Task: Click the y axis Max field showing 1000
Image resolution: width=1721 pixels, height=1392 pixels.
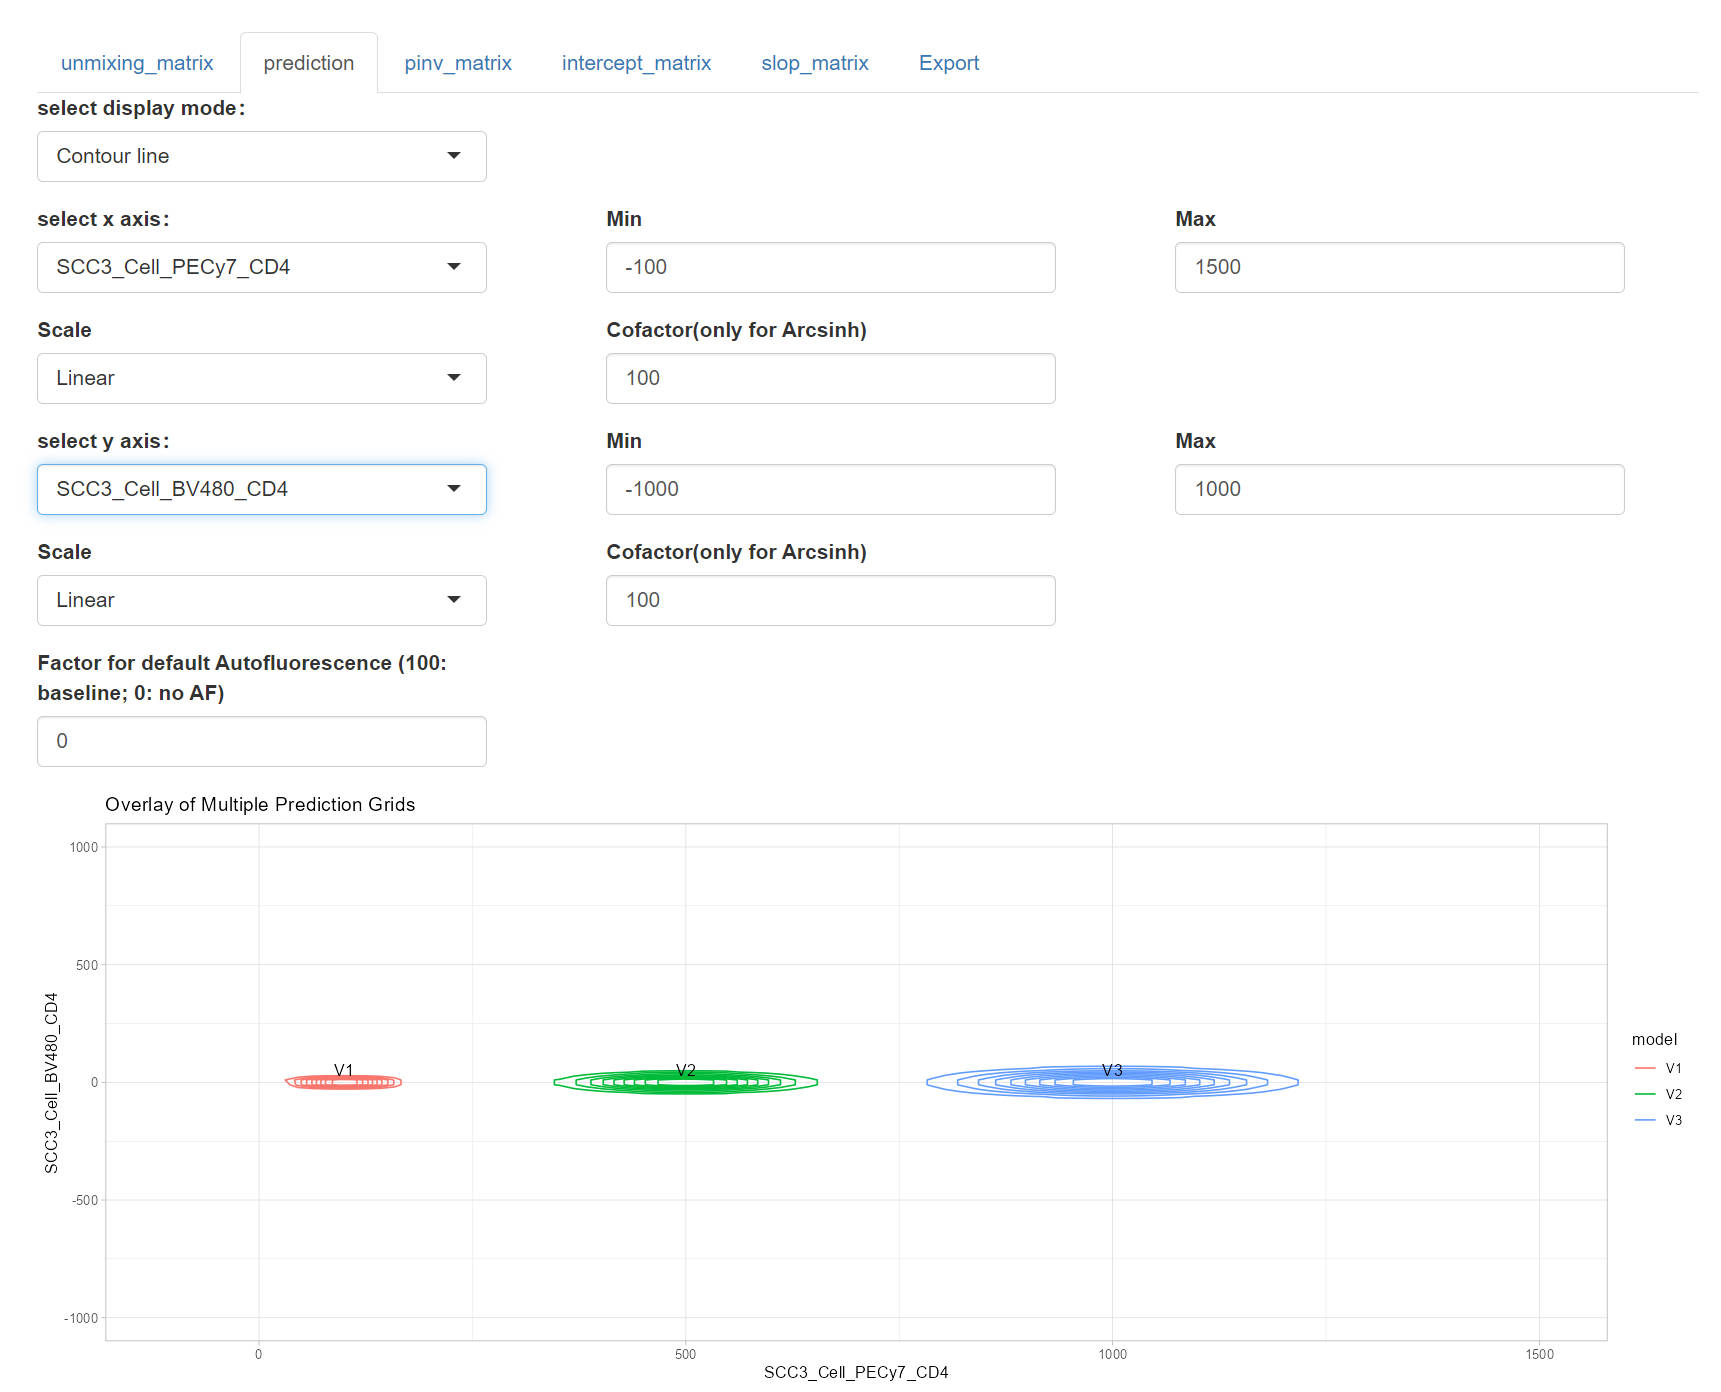Action: click(1399, 489)
